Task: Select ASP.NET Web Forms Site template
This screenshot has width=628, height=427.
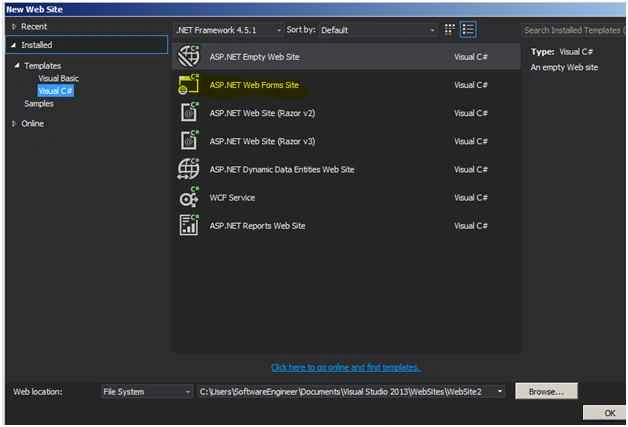Action: click(347, 85)
